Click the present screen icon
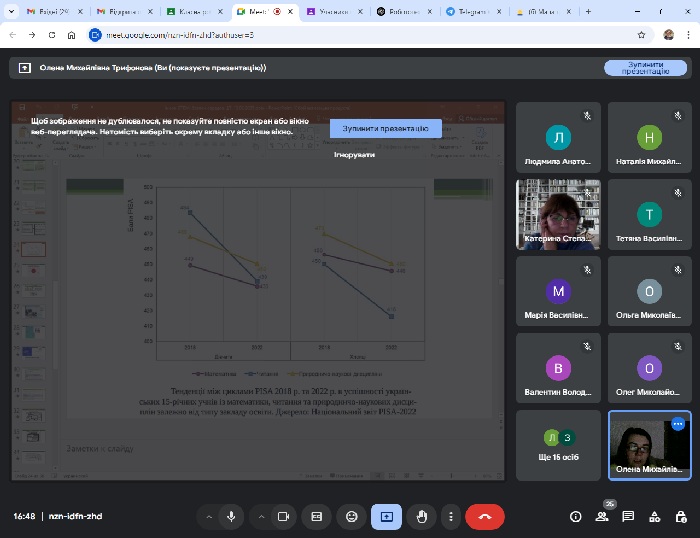The image size is (700, 538). [386, 516]
